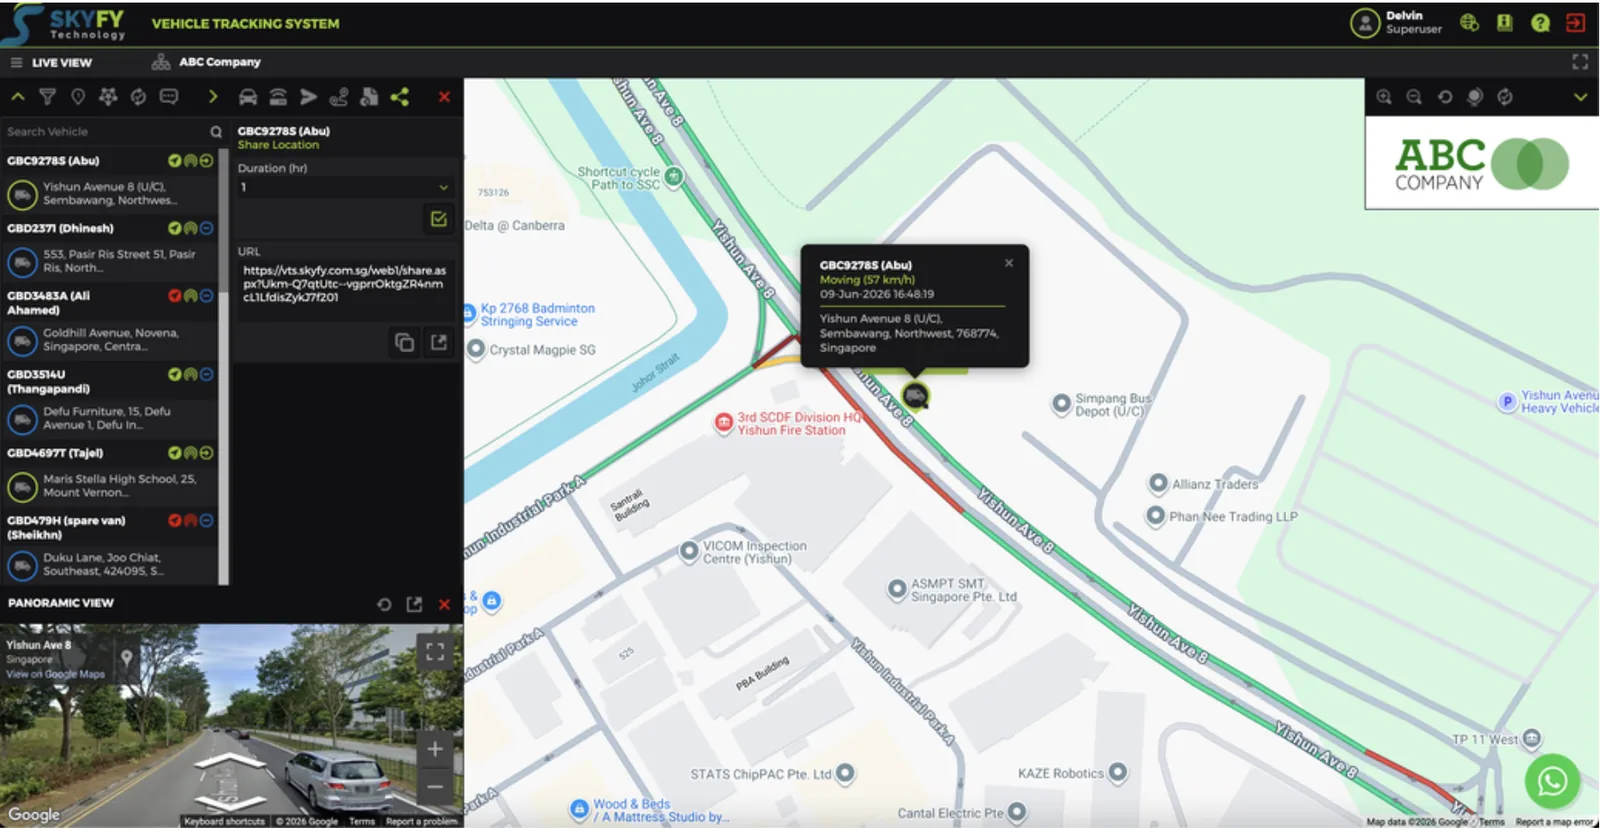Close the Panoramic View with red X
This screenshot has width=1600, height=833.
coord(444,605)
